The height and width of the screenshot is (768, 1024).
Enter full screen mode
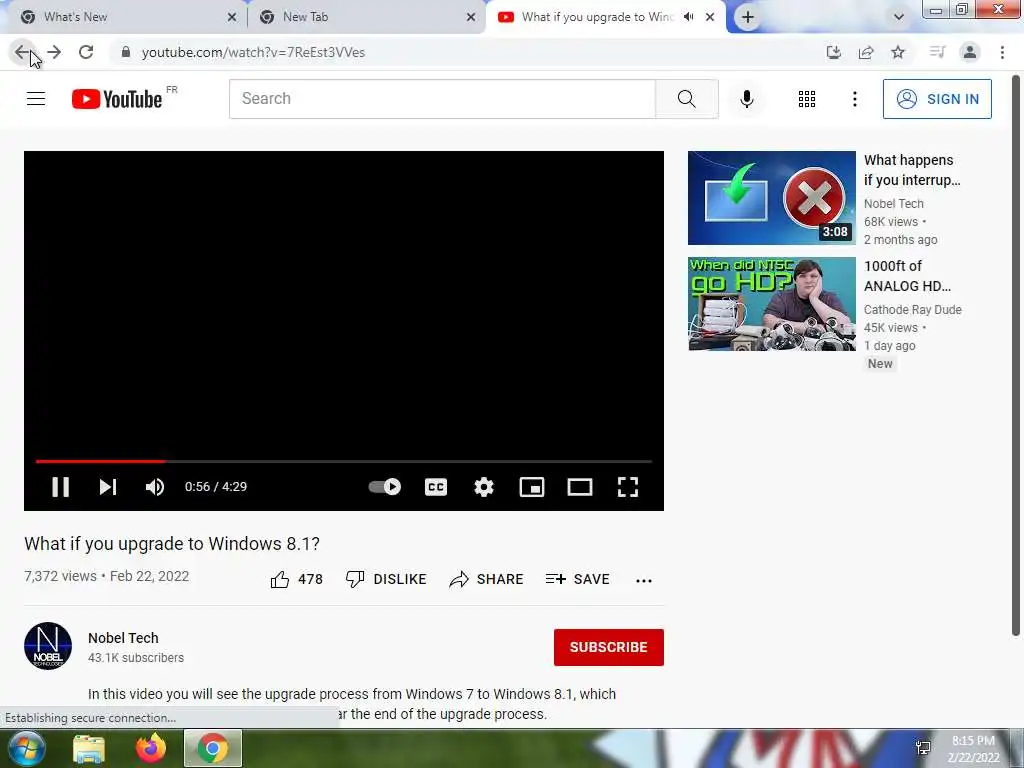point(628,487)
